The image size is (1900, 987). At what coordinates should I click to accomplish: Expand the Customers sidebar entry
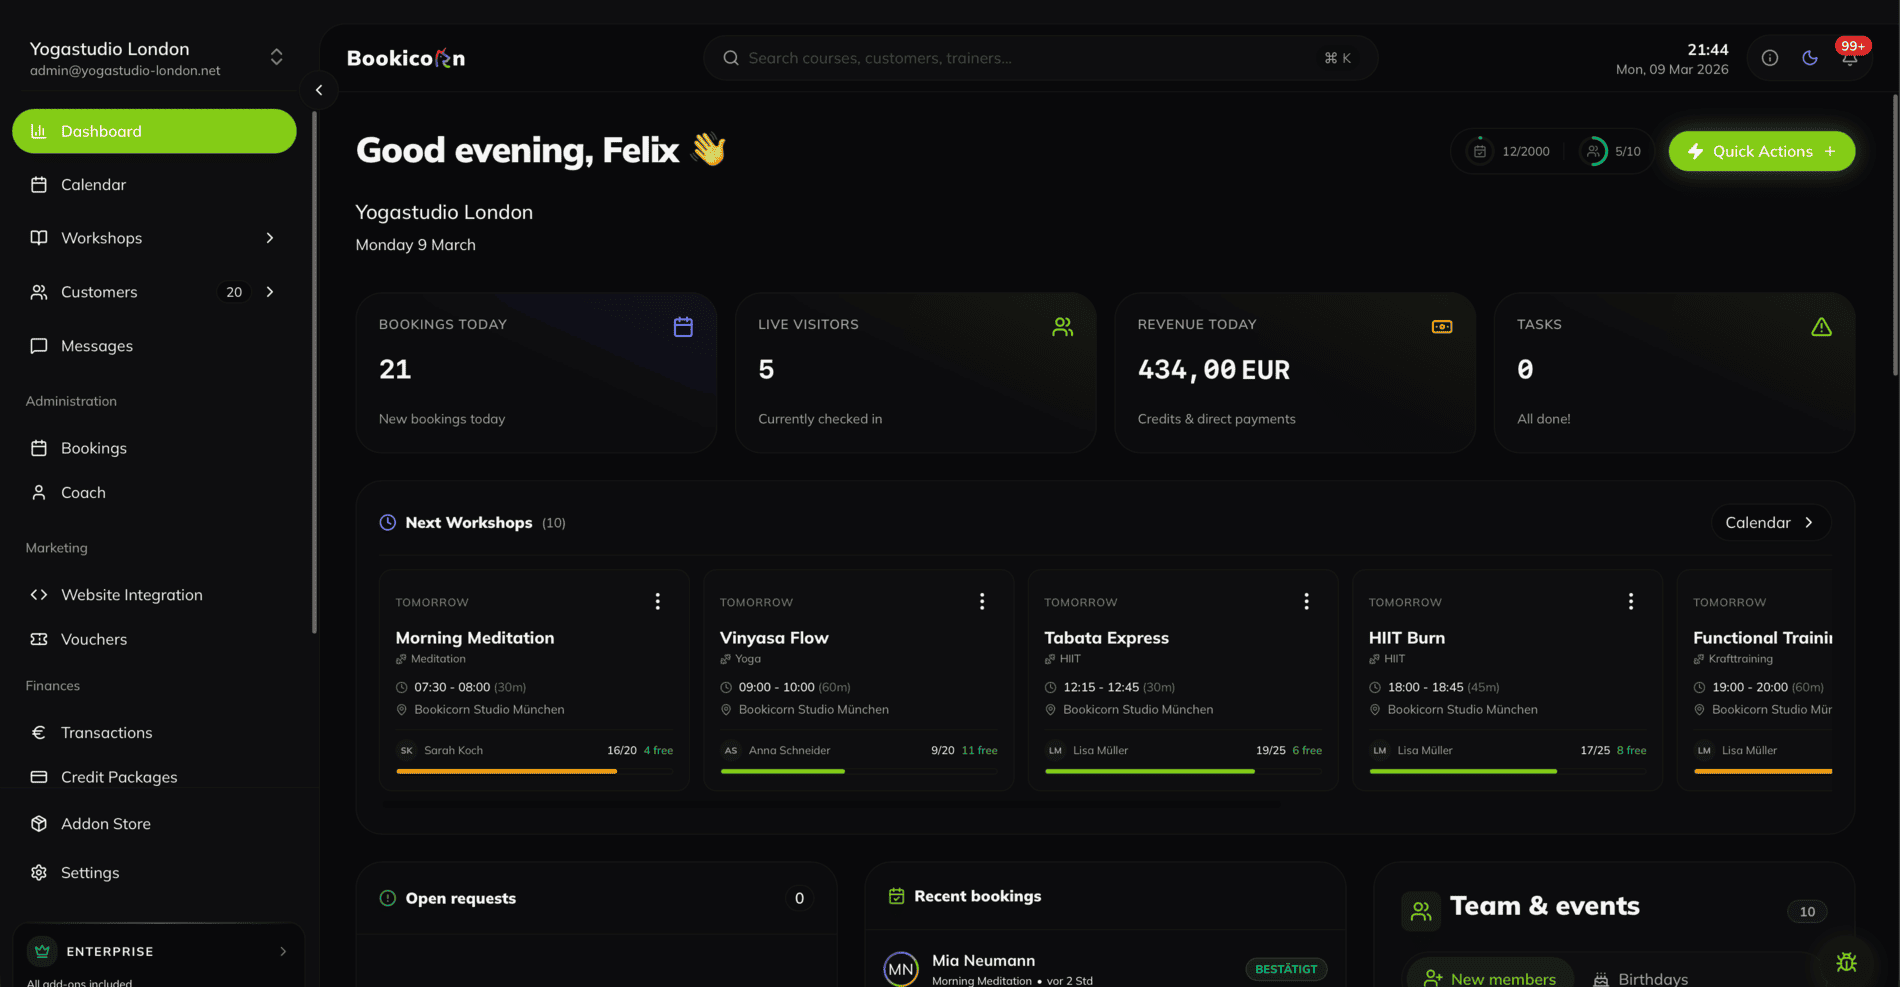pos(269,291)
